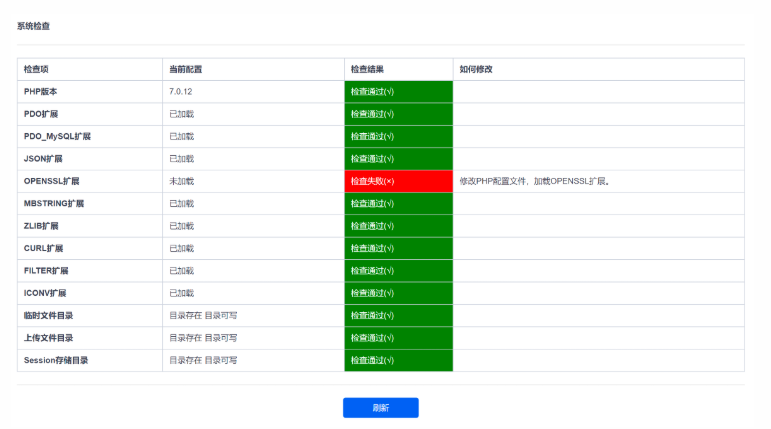Select 目录存在 目录可写 in Session存储目录 row
The width and height of the screenshot is (771, 429).
click(x=203, y=361)
